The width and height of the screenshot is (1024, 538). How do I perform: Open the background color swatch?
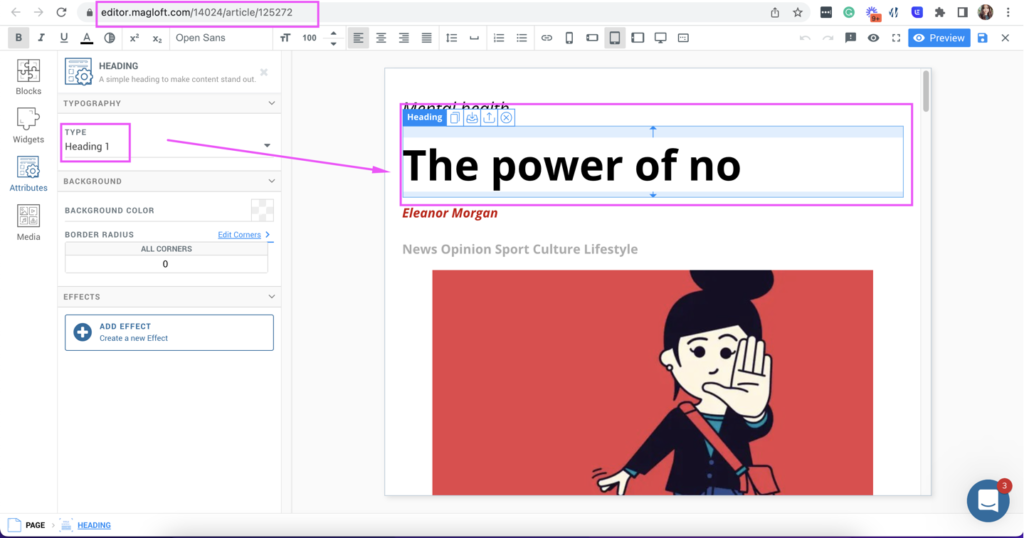[x=263, y=210]
